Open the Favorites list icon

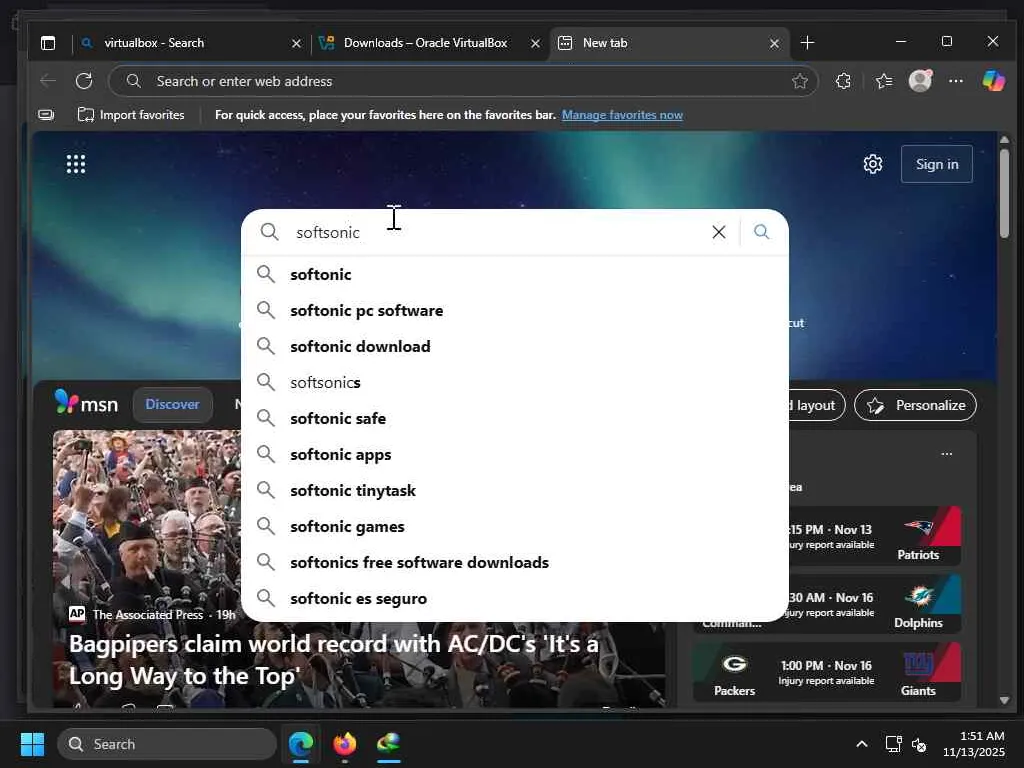pyautogui.click(x=884, y=81)
